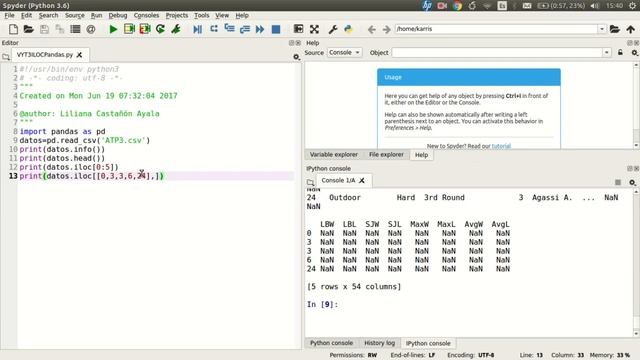Open the Debug menu
Image resolution: width=640 pixels, height=360 pixels.
click(118, 15)
